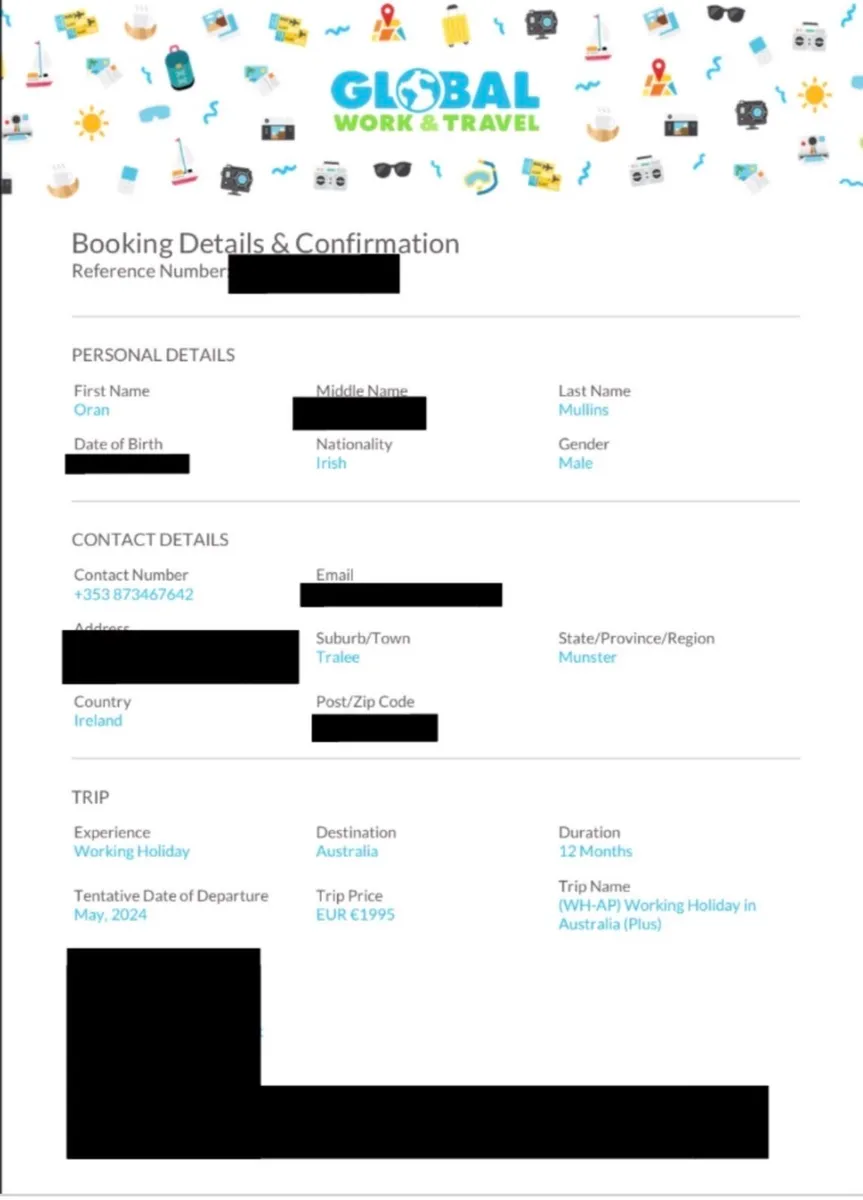Click the Global Work & Travel globe logo
This screenshot has height=1200, width=863.
coord(435,98)
